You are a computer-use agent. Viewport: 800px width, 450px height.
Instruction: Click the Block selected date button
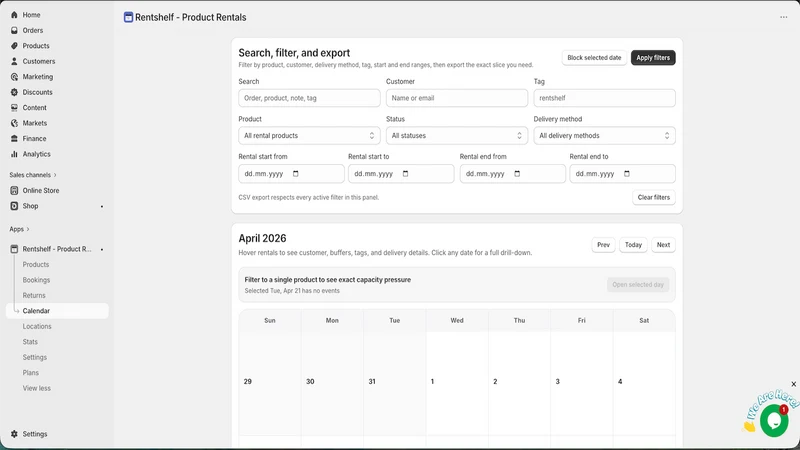pyautogui.click(x=594, y=58)
